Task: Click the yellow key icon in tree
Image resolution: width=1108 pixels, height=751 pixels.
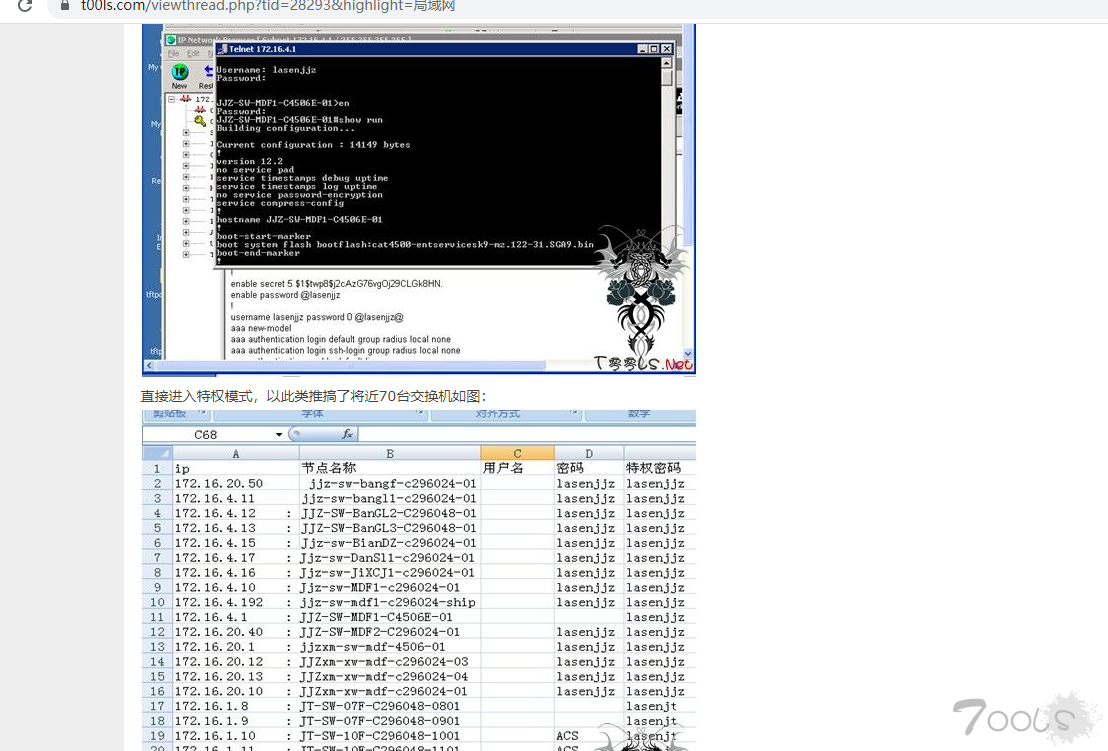Action: (x=201, y=121)
